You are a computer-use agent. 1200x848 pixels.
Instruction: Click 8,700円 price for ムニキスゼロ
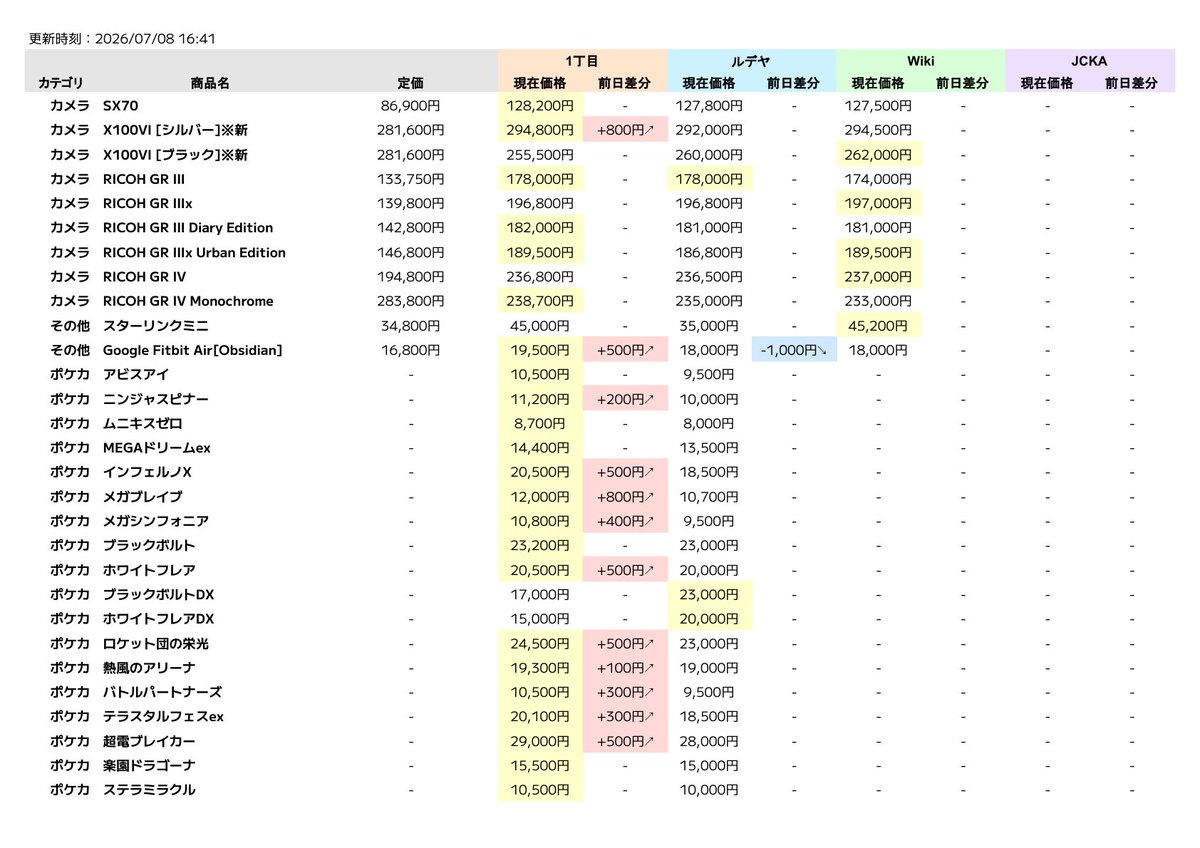(x=541, y=424)
